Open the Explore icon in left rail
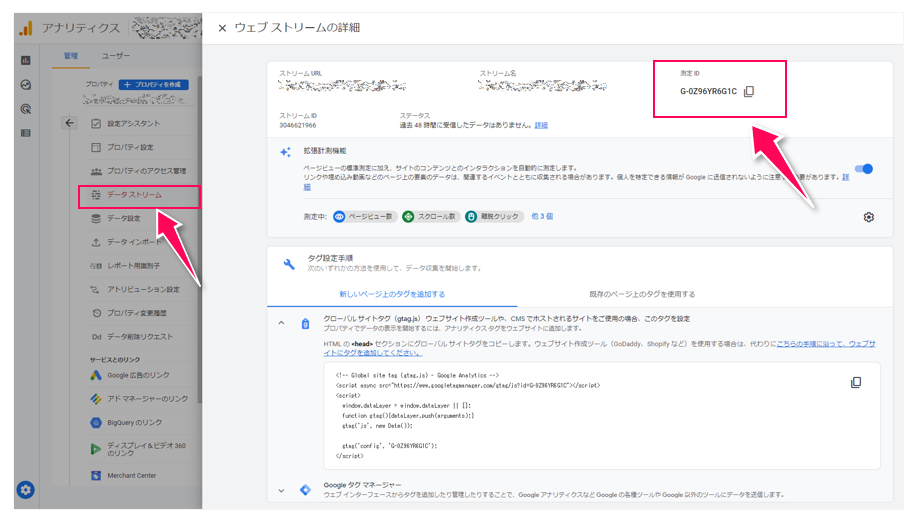The height and width of the screenshot is (528, 919). coord(26,85)
